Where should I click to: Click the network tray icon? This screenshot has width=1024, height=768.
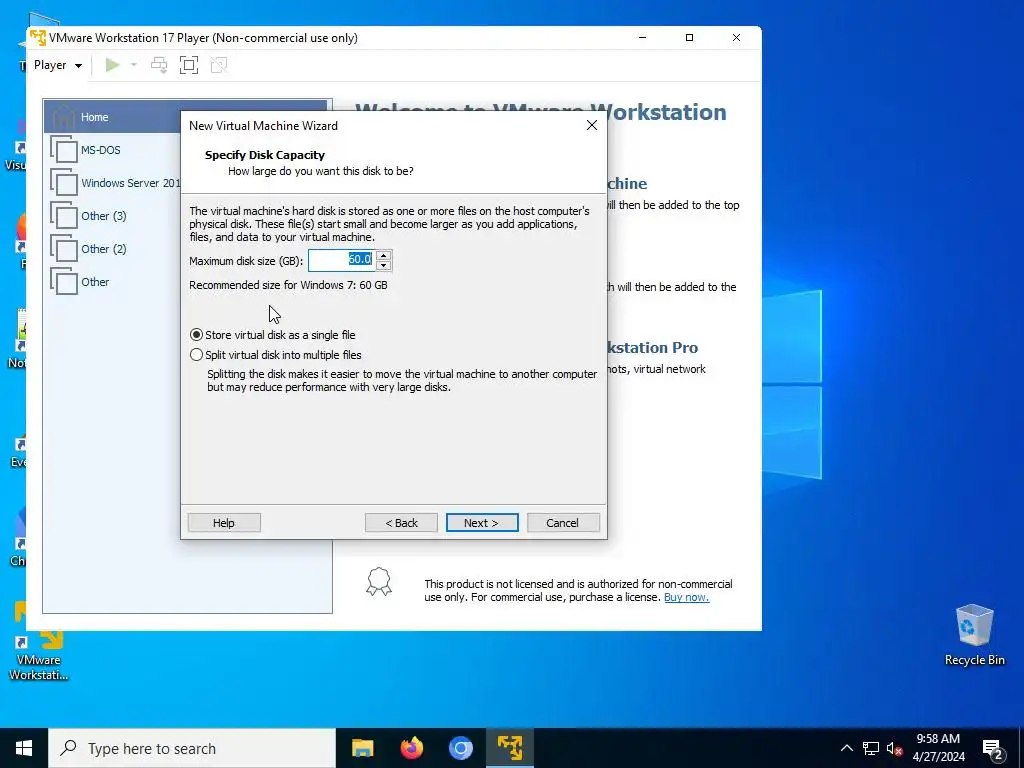pos(871,748)
